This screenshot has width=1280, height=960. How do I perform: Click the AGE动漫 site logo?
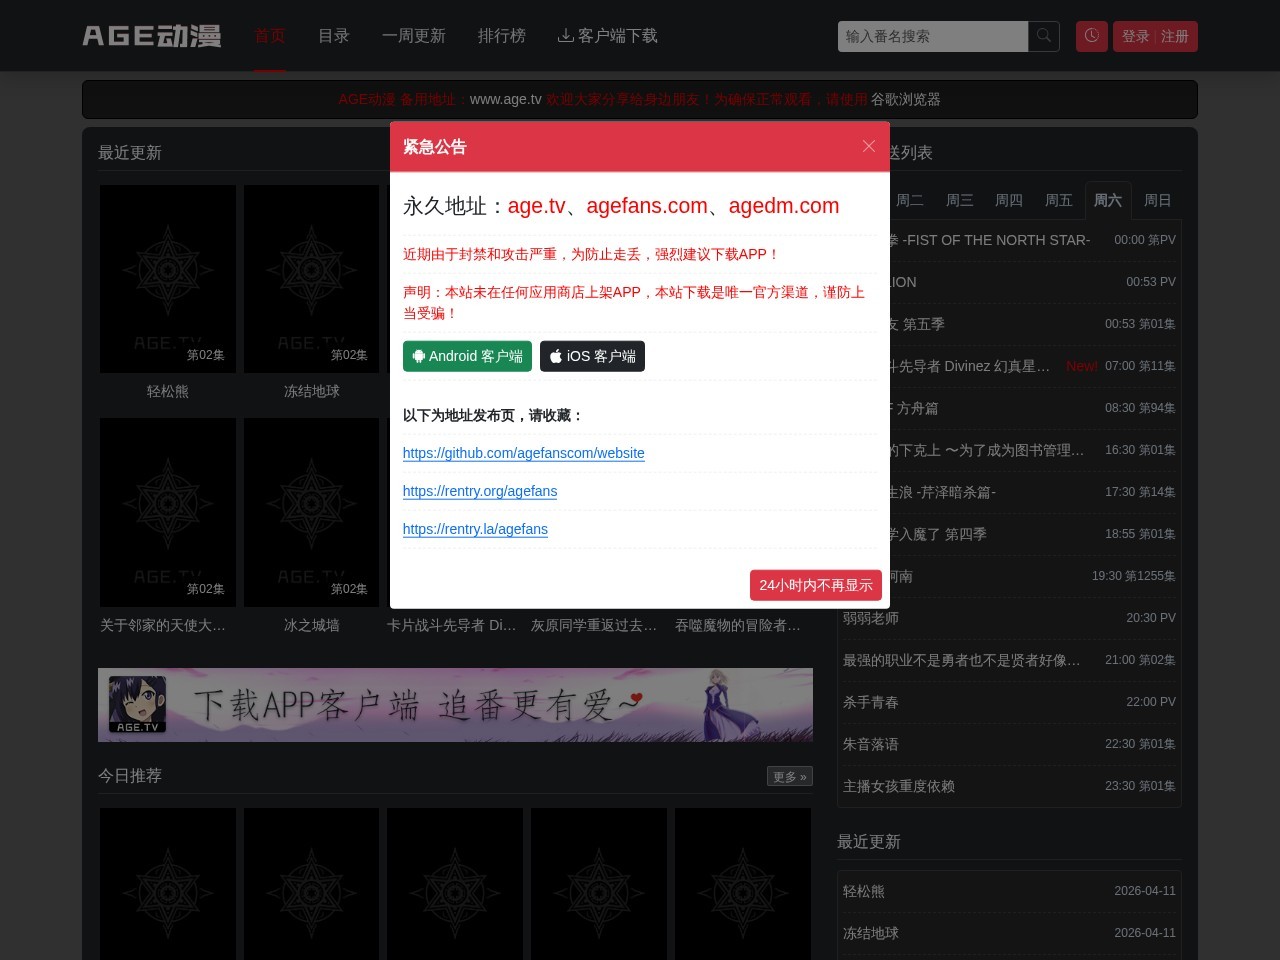(x=151, y=35)
